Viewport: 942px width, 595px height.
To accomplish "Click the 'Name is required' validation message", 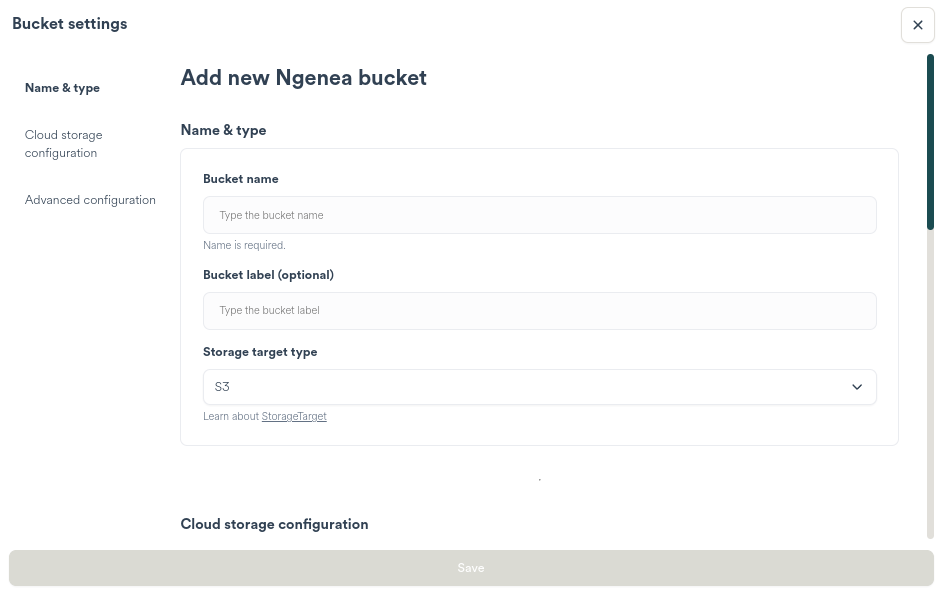I will [x=244, y=245].
